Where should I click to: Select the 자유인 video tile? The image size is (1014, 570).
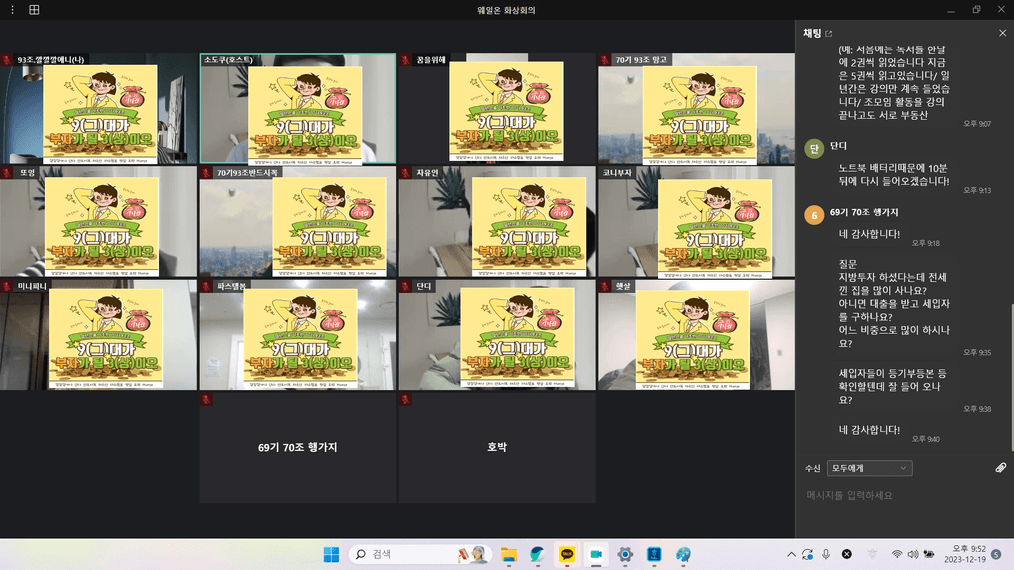pyautogui.click(x=497, y=221)
